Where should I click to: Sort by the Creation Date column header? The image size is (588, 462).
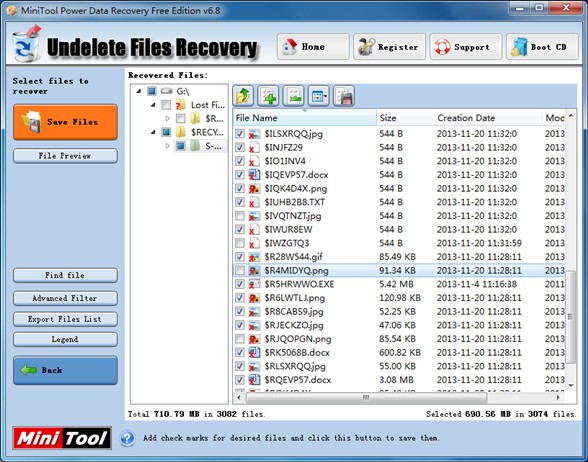[x=488, y=118]
